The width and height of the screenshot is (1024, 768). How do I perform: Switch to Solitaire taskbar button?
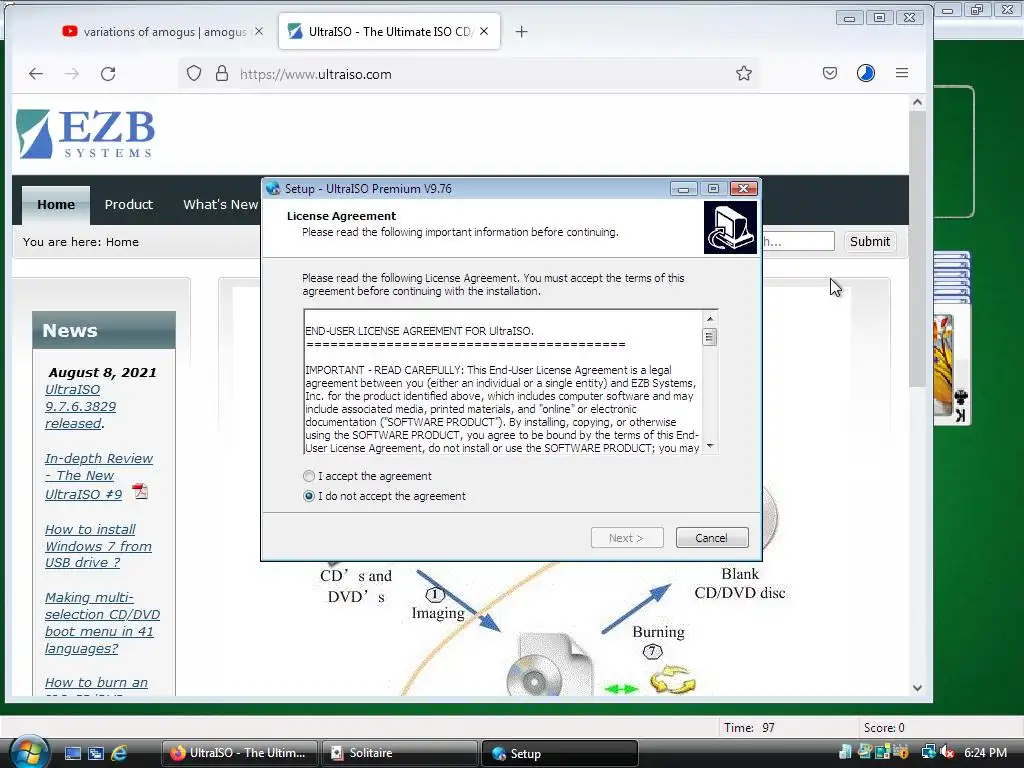[399, 753]
